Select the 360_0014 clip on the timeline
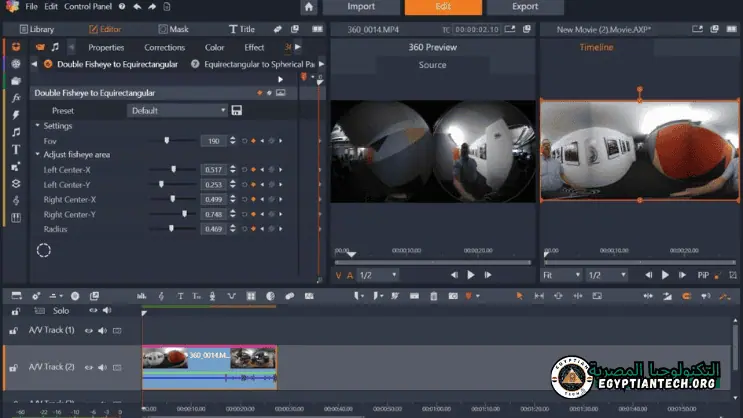The width and height of the screenshot is (743, 418). pyautogui.click(x=209, y=367)
